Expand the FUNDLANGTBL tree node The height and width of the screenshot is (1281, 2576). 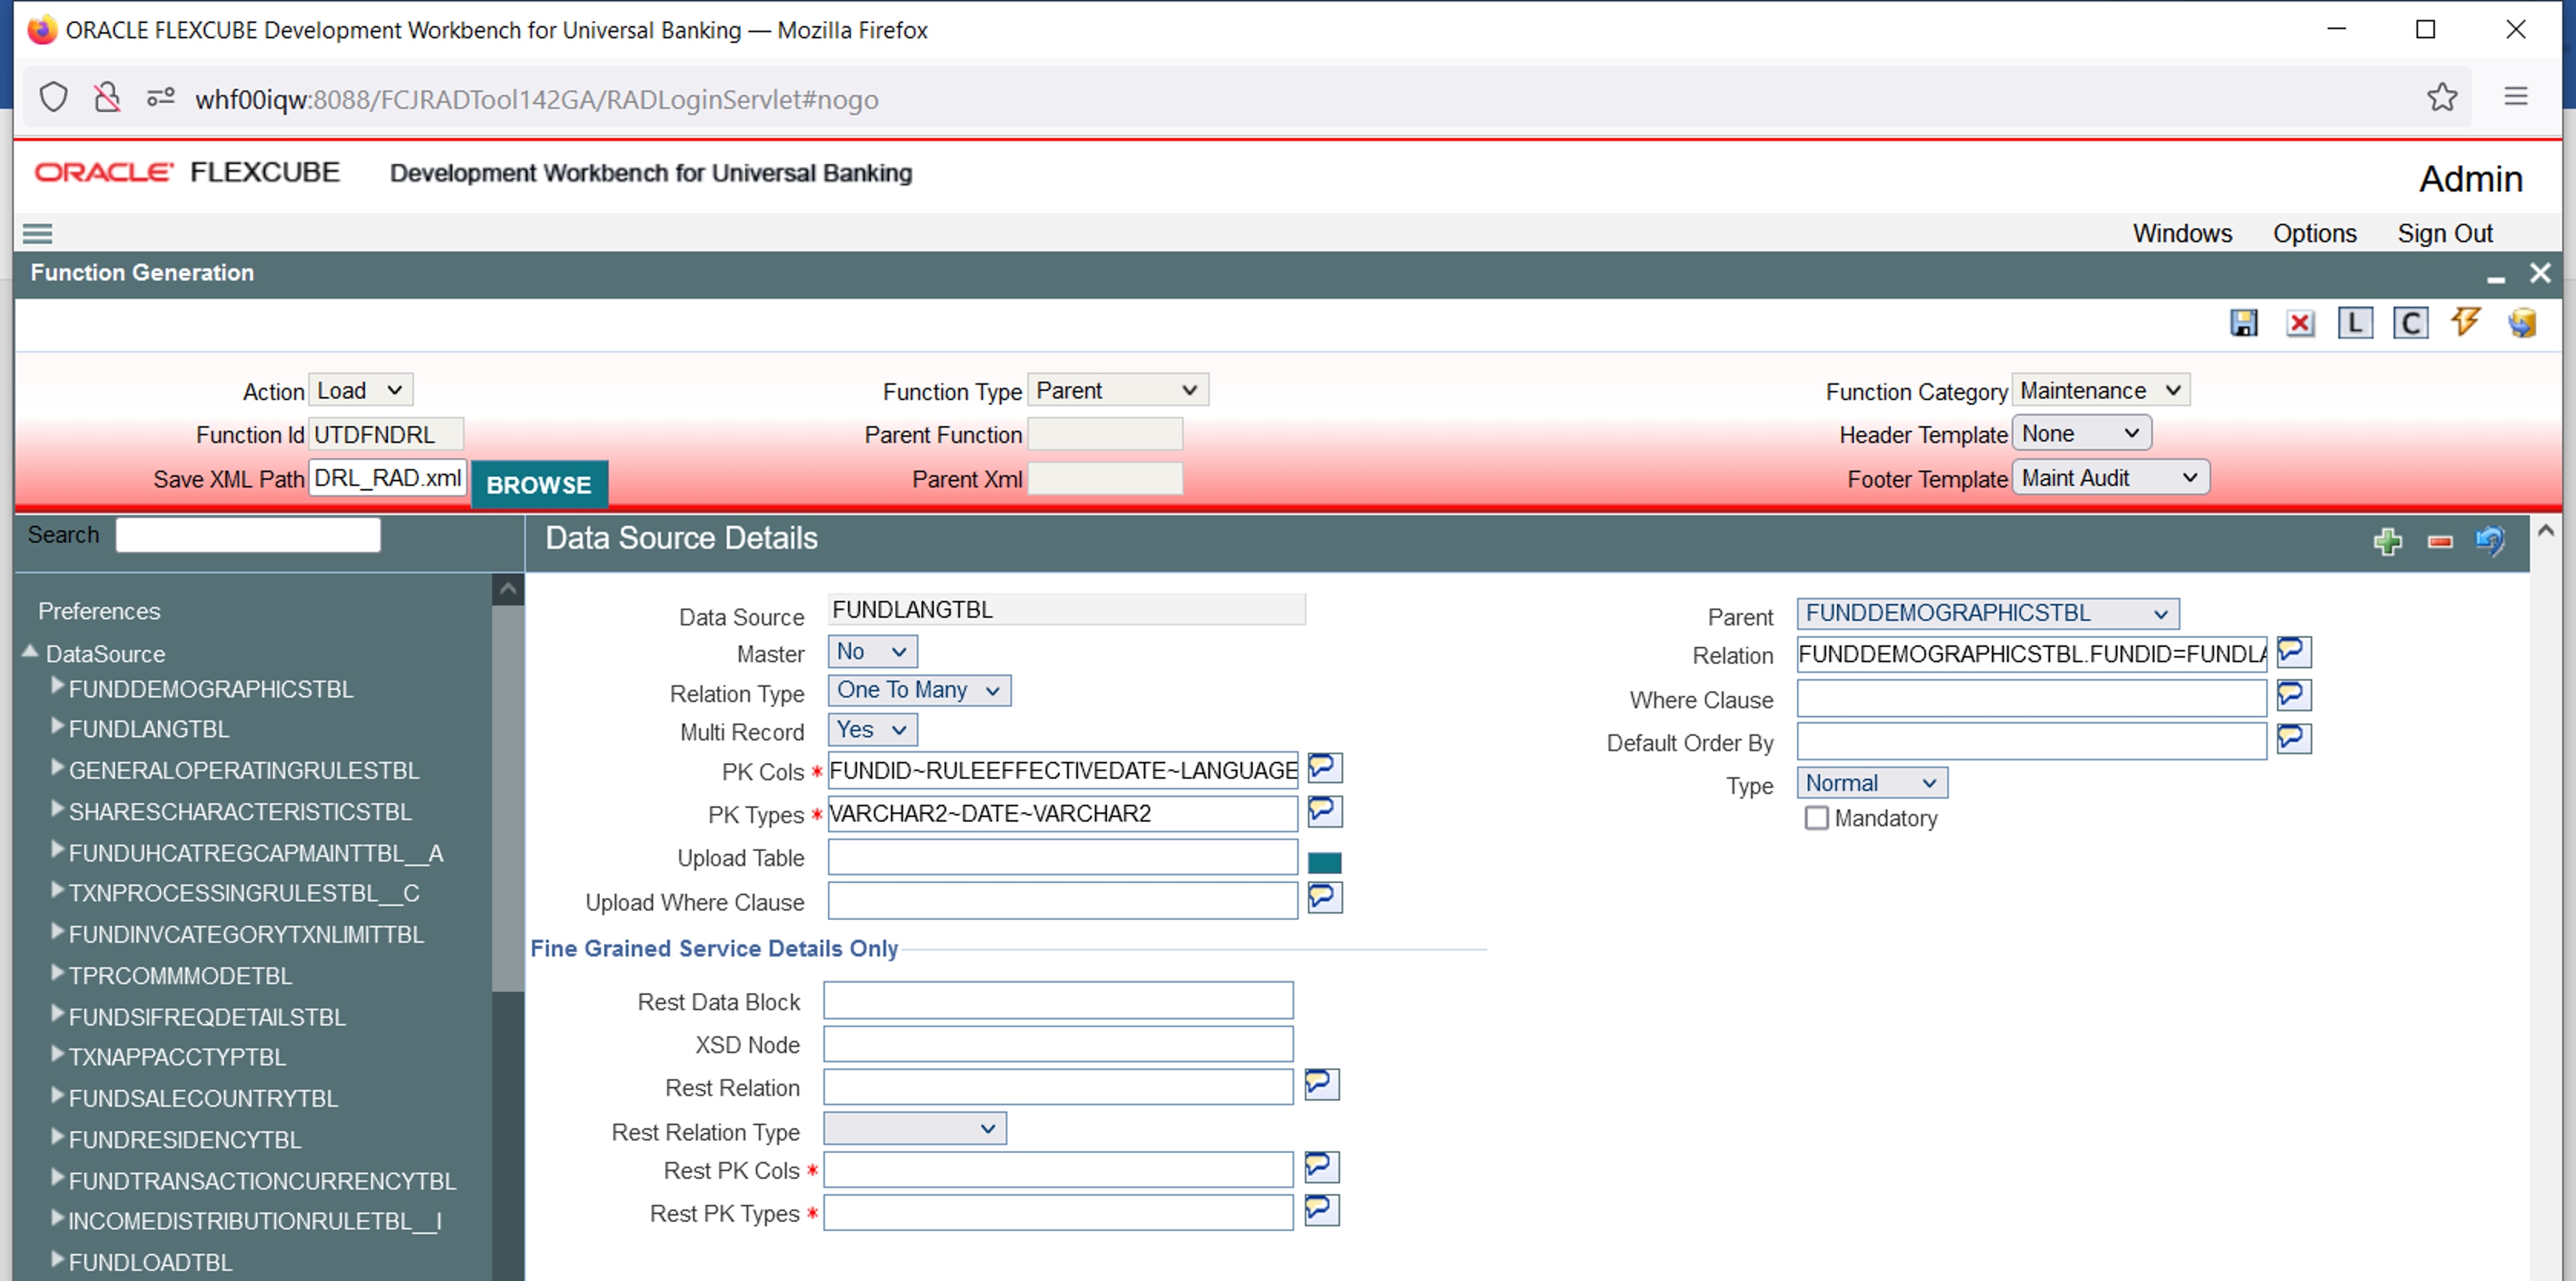tap(58, 727)
